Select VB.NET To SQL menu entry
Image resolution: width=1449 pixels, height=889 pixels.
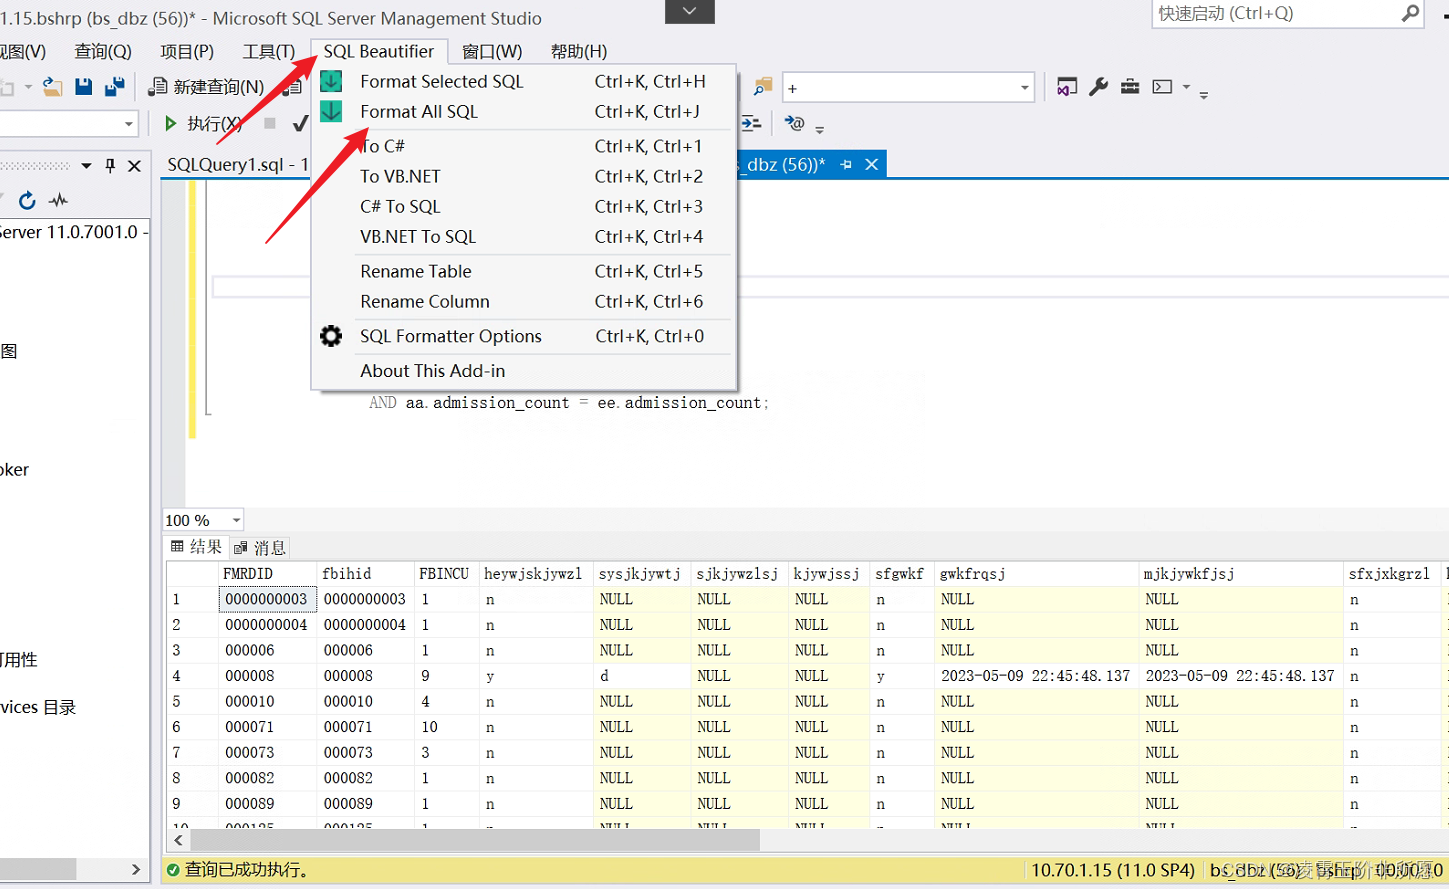(524, 236)
